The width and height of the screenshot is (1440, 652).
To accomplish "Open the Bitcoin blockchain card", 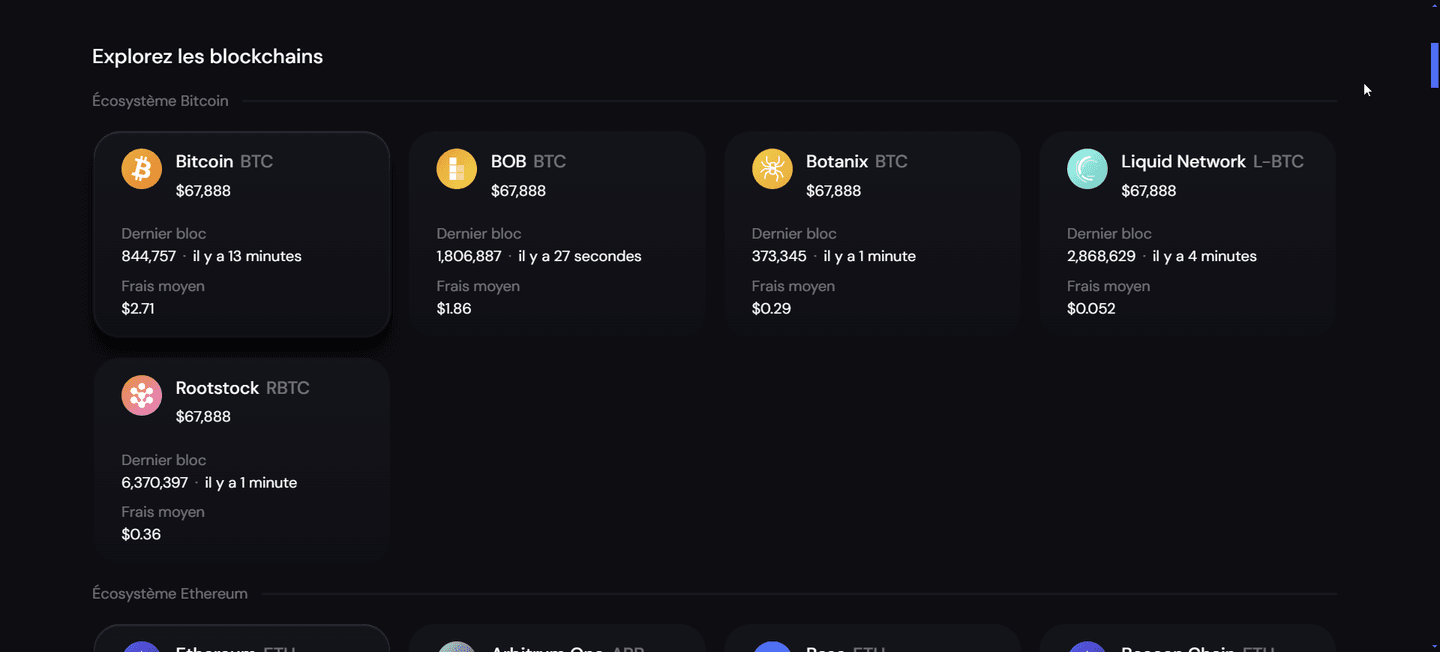I will click(x=241, y=234).
